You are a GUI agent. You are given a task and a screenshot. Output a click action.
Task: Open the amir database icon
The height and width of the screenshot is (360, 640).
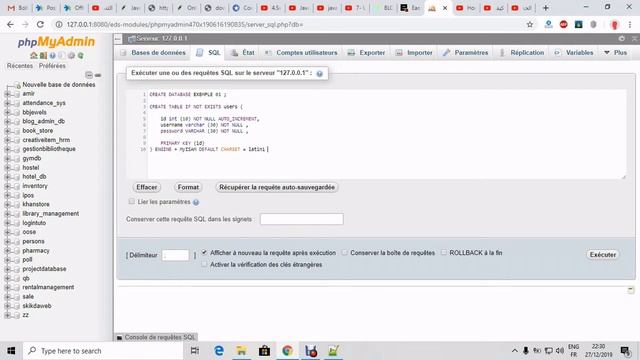pyautogui.click(x=17, y=94)
